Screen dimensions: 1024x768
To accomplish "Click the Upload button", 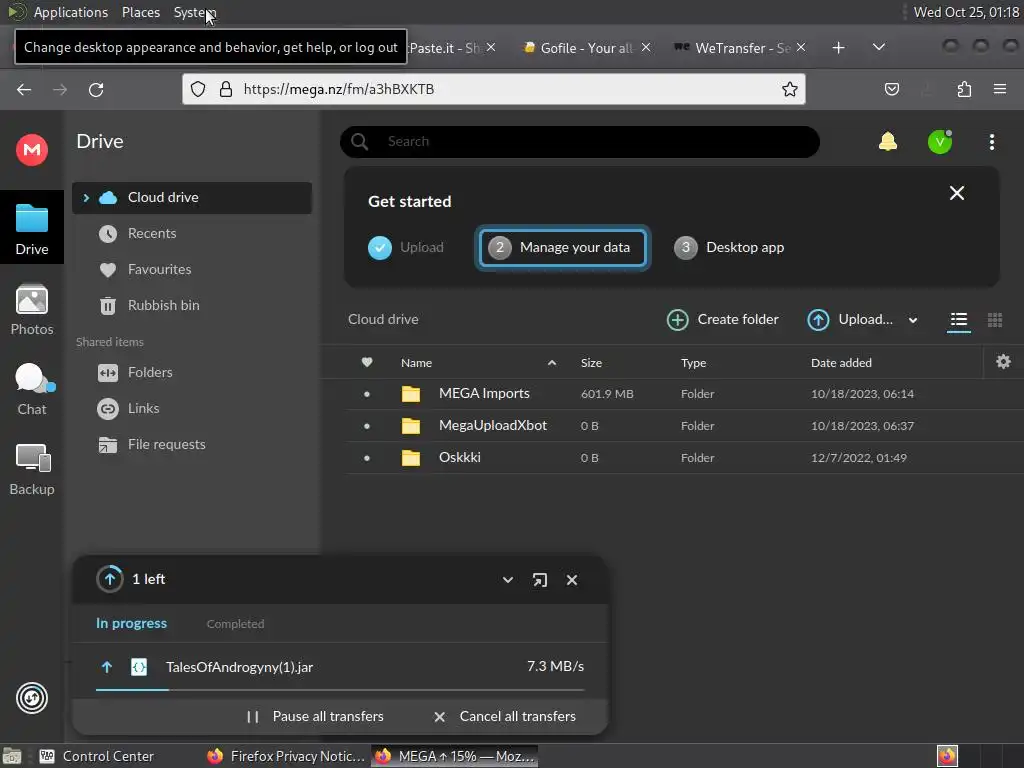I will tap(850, 319).
